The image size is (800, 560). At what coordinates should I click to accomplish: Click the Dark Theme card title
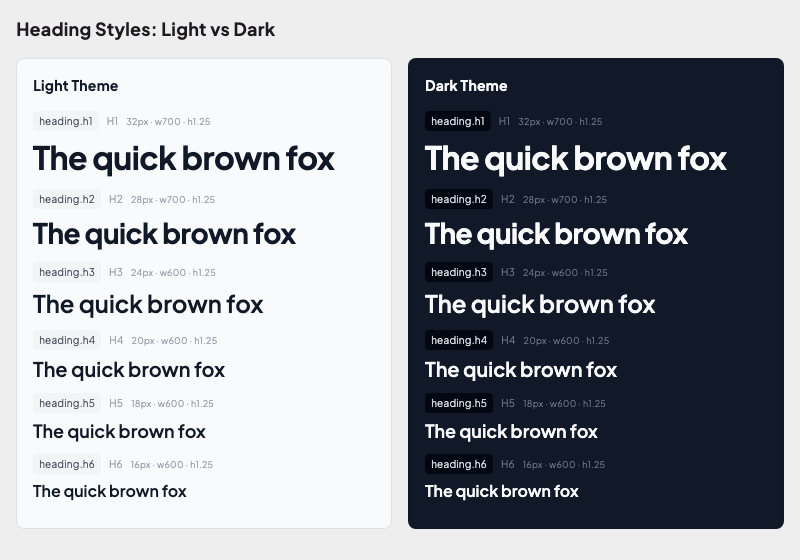(x=466, y=86)
